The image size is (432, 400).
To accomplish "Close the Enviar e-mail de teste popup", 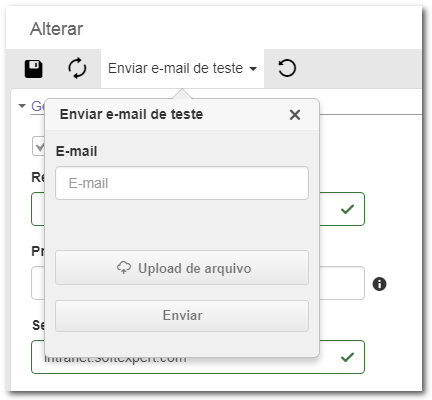I will click(295, 115).
